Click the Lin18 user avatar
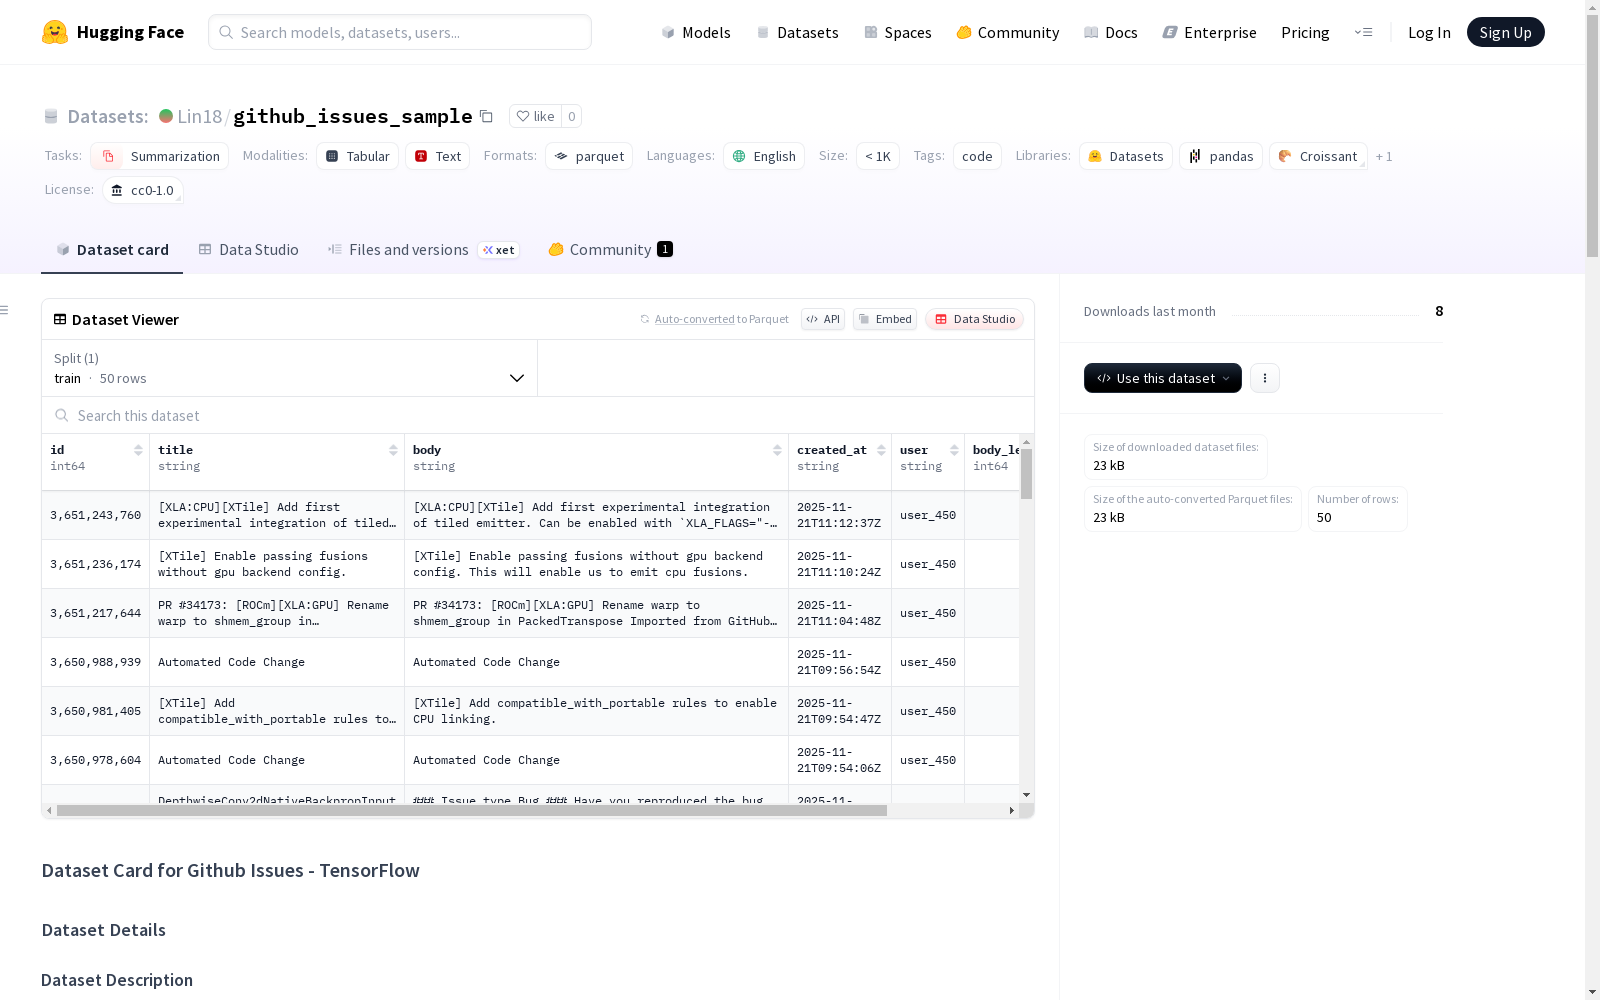Screen dimensions: 1600x1000 166,116
